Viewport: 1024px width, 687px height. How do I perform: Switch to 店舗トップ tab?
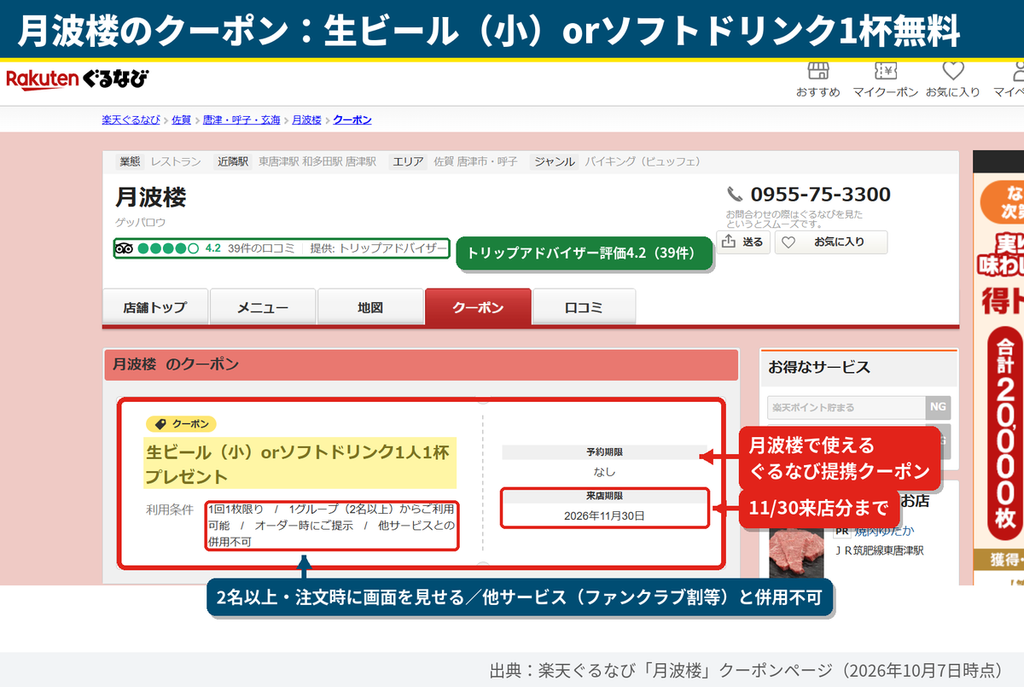155,306
